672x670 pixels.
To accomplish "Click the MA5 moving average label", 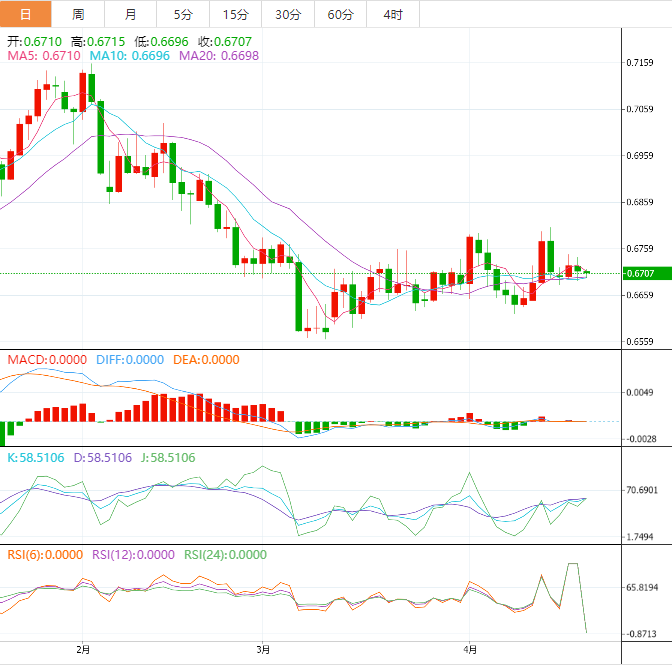I will [x=43, y=57].
